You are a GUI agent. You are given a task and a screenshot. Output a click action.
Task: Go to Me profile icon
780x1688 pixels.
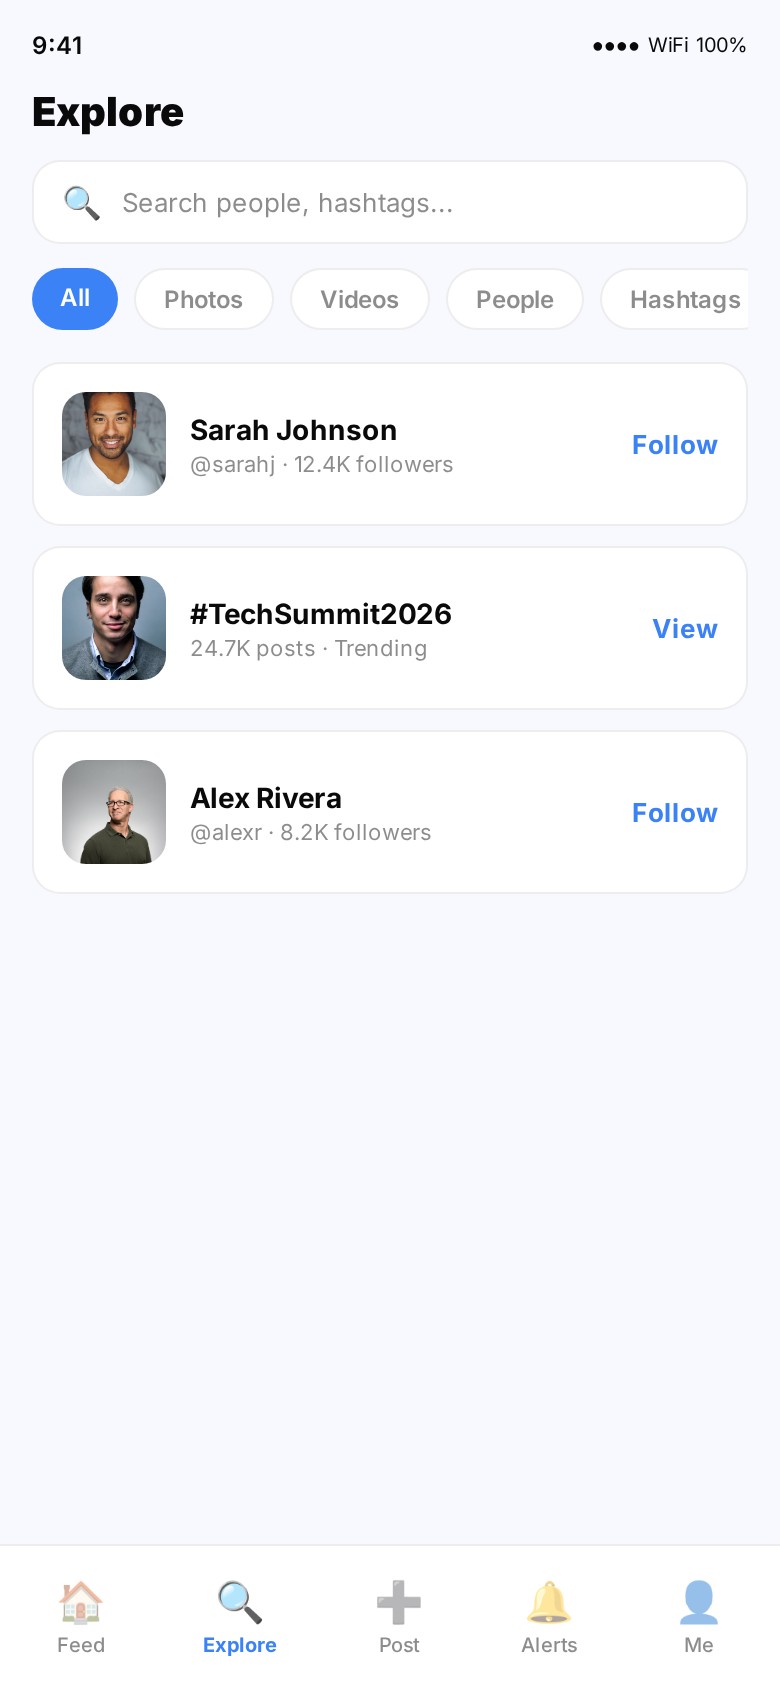pyautogui.click(x=699, y=1602)
